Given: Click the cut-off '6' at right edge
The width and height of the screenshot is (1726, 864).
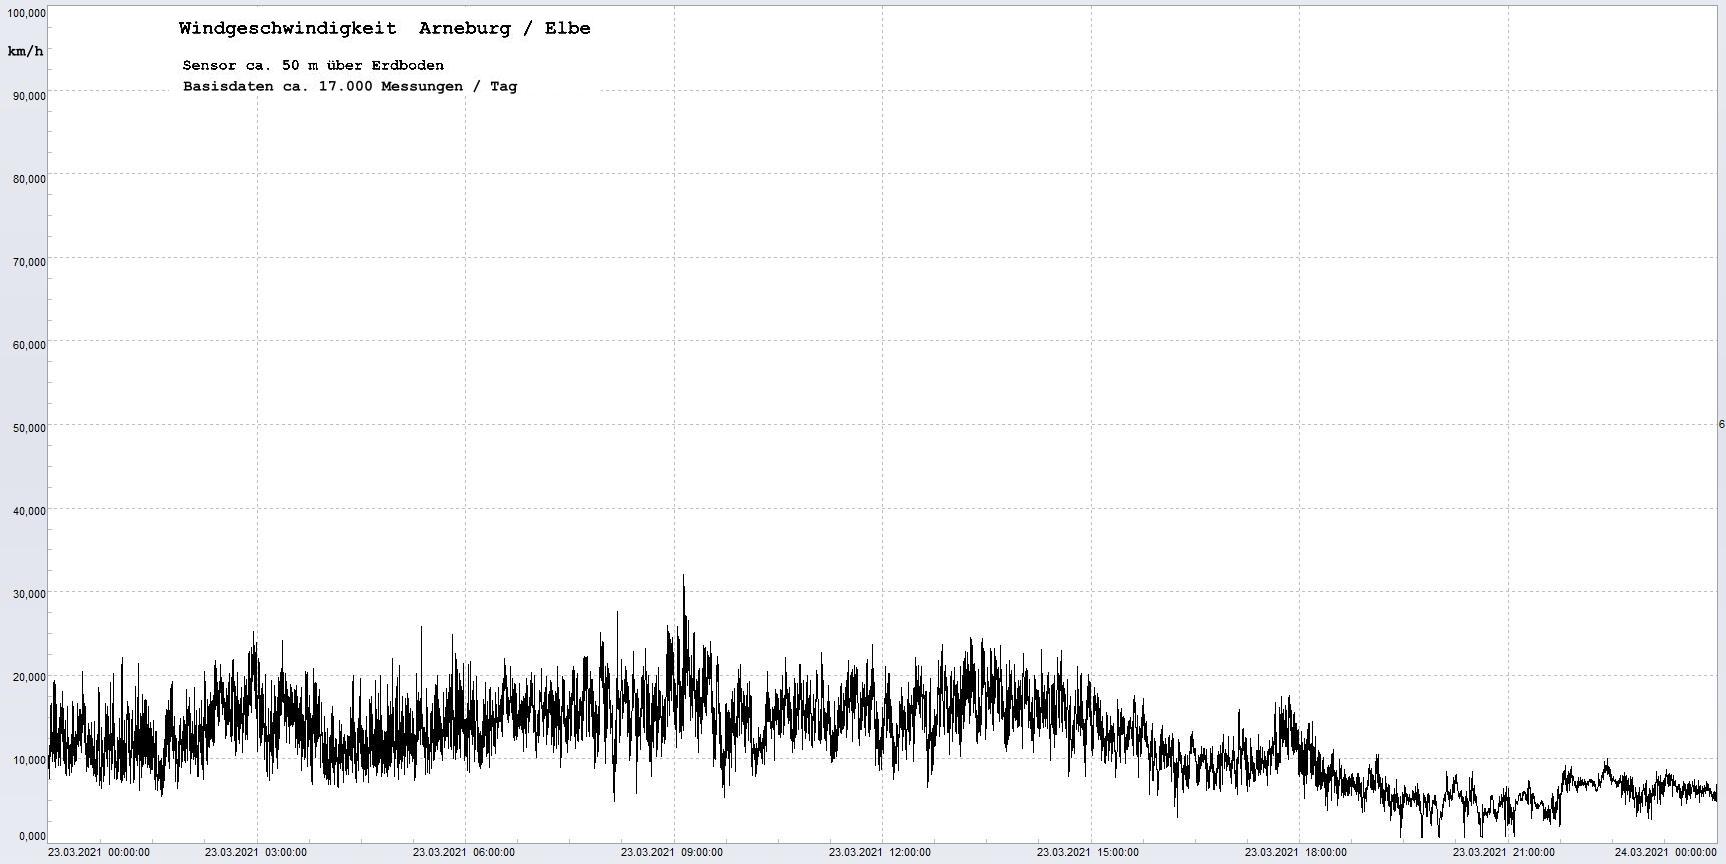Looking at the screenshot, I should coord(1721,424).
